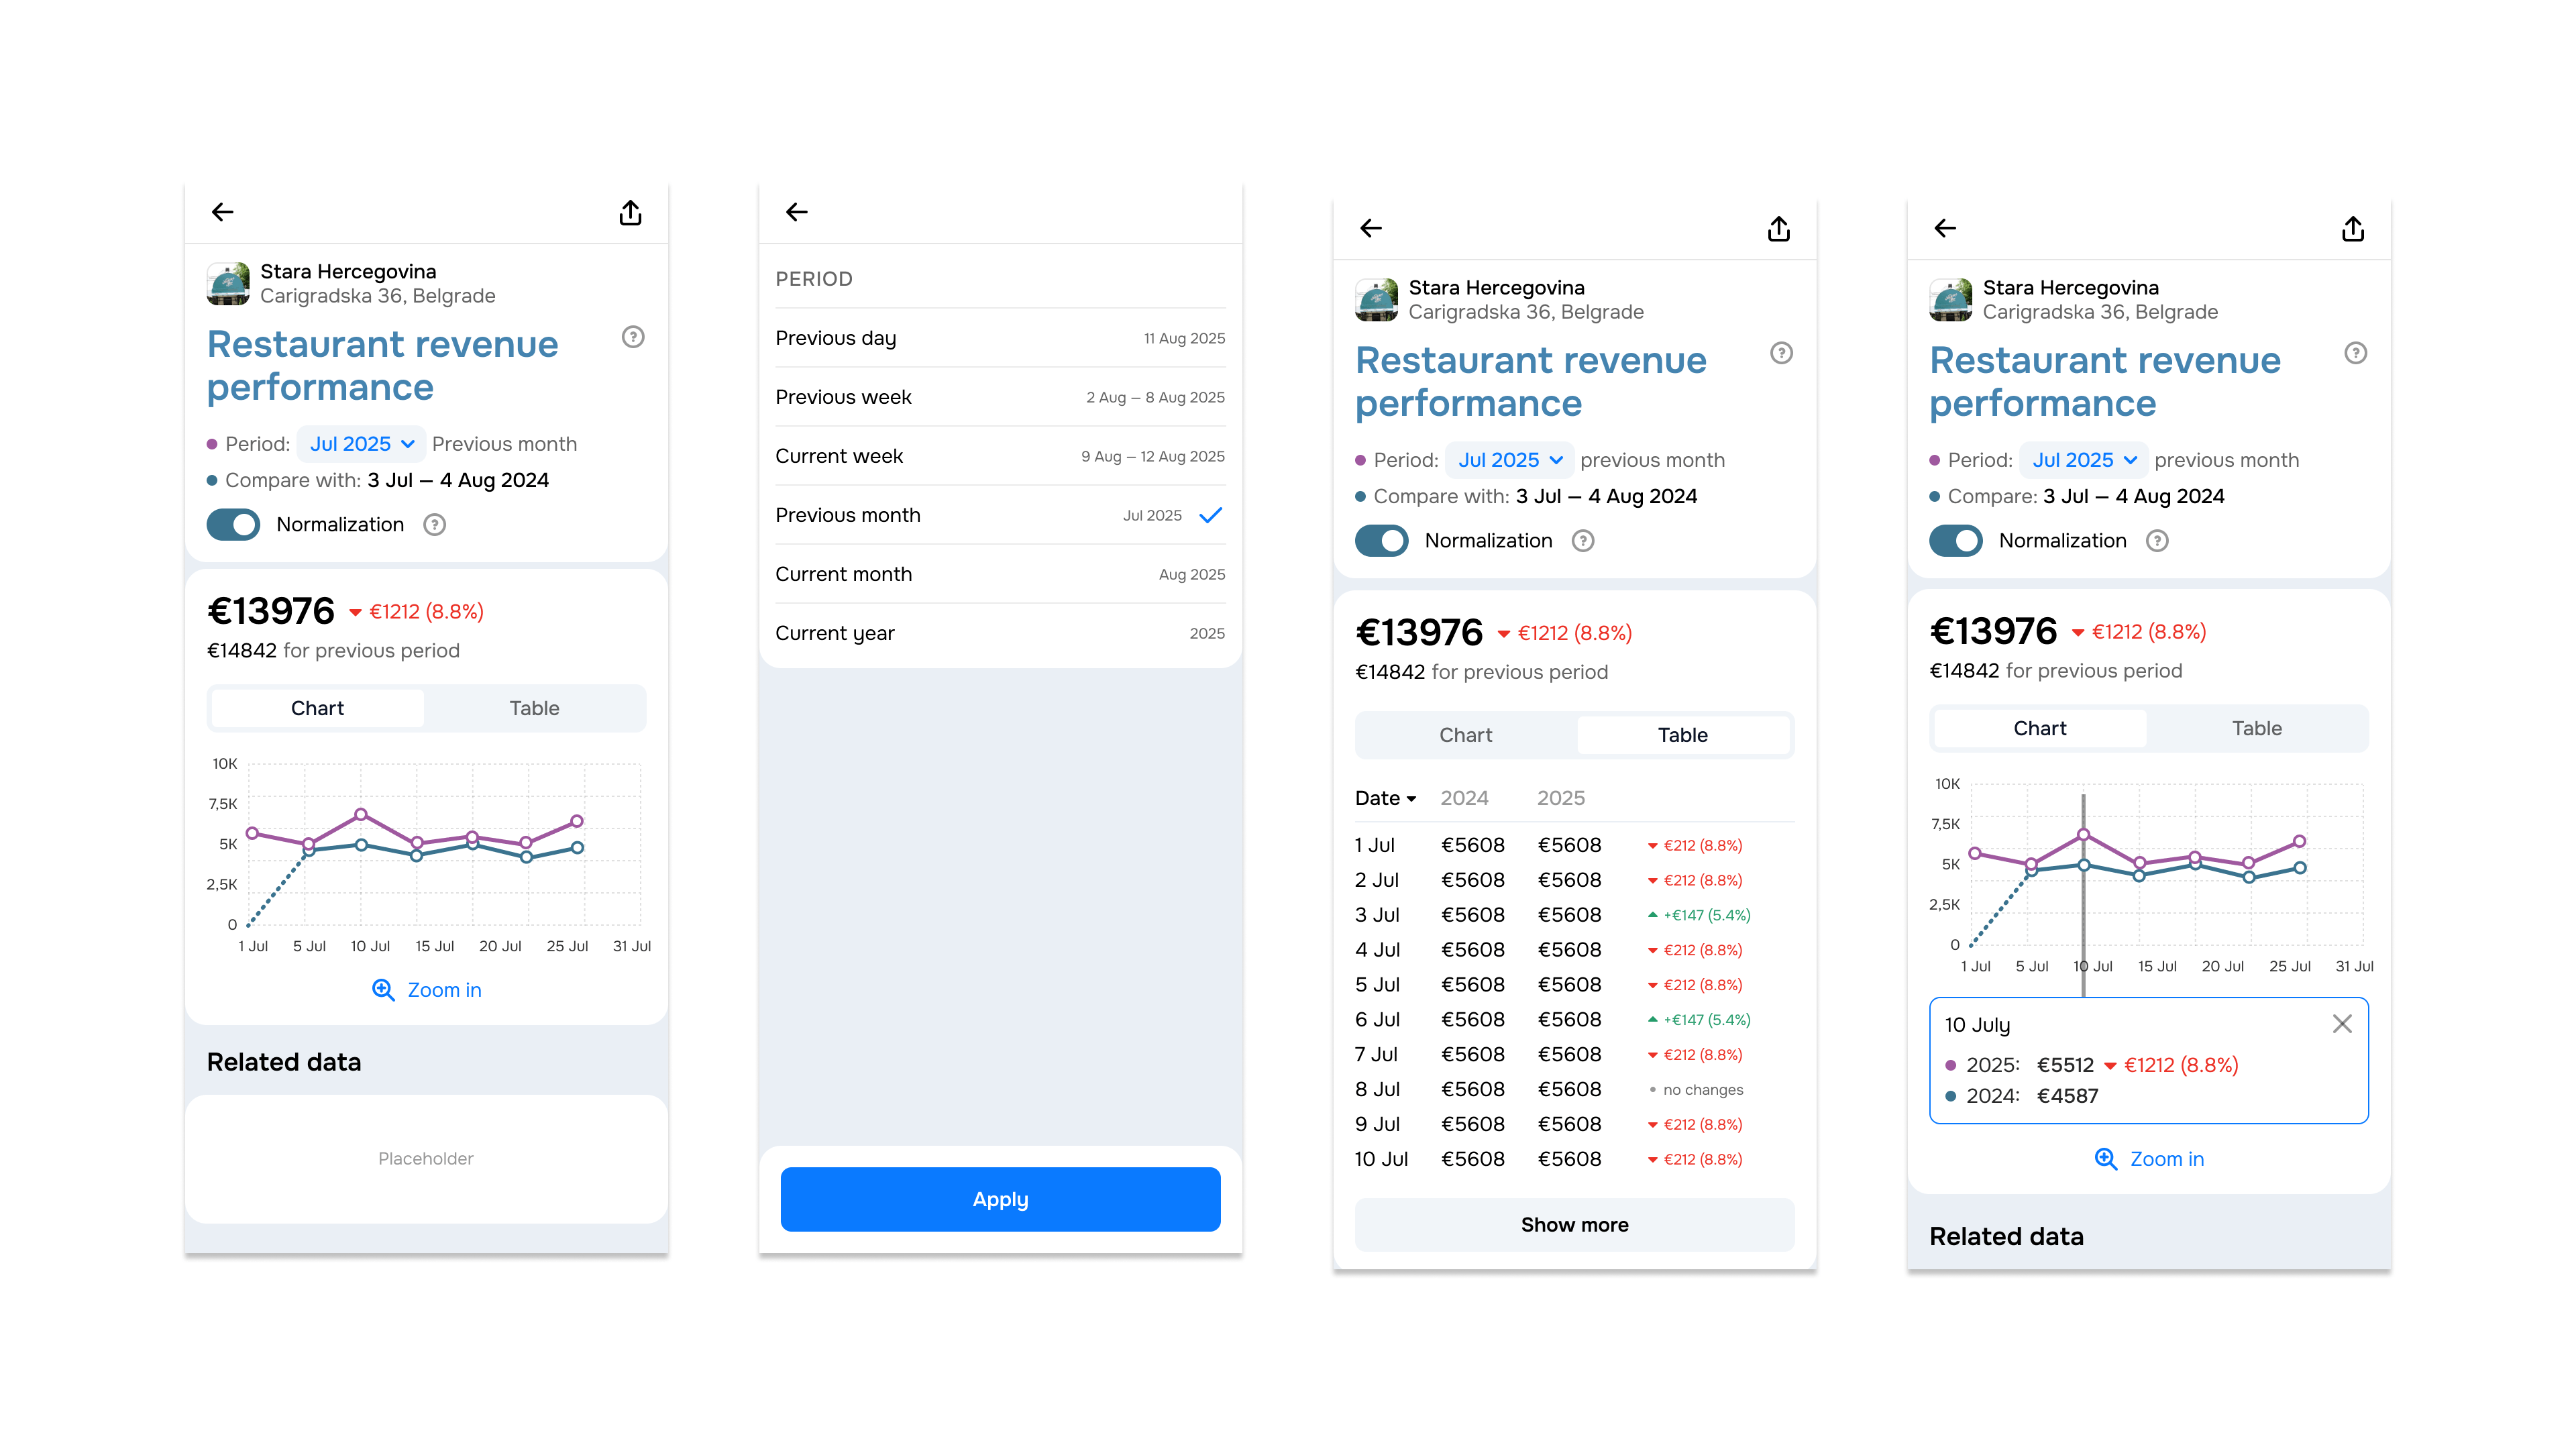Switch to Table tab on first screen
Image resolution: width=2576 pixels, height=1449 pixels.
tap(534, 708)
